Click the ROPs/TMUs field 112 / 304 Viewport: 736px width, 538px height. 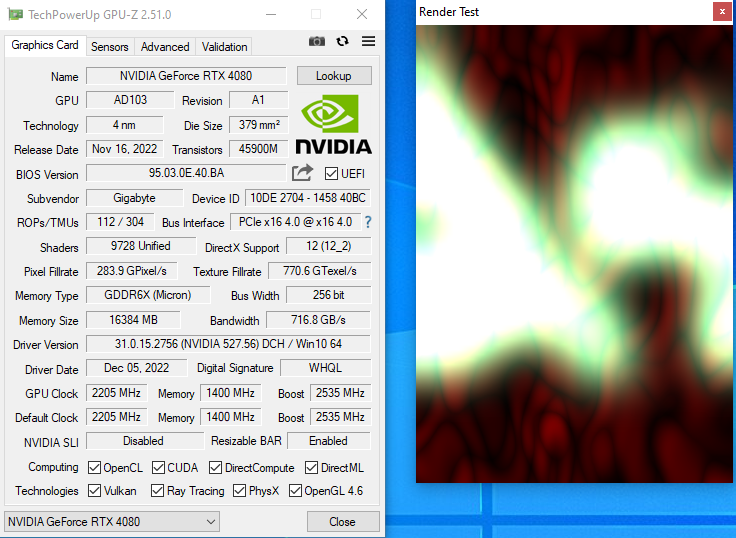(120, 222)
